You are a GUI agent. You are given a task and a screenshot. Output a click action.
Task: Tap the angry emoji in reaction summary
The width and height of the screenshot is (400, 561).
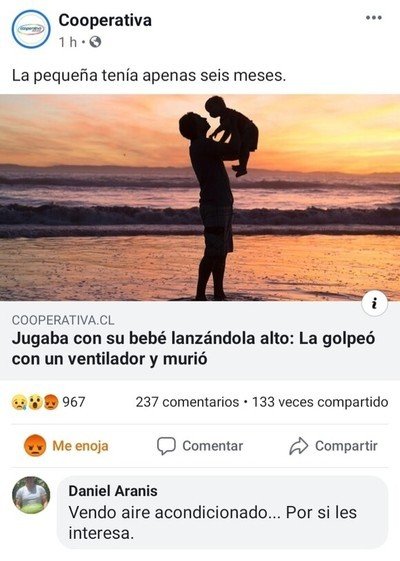click(x=51, y=402)
